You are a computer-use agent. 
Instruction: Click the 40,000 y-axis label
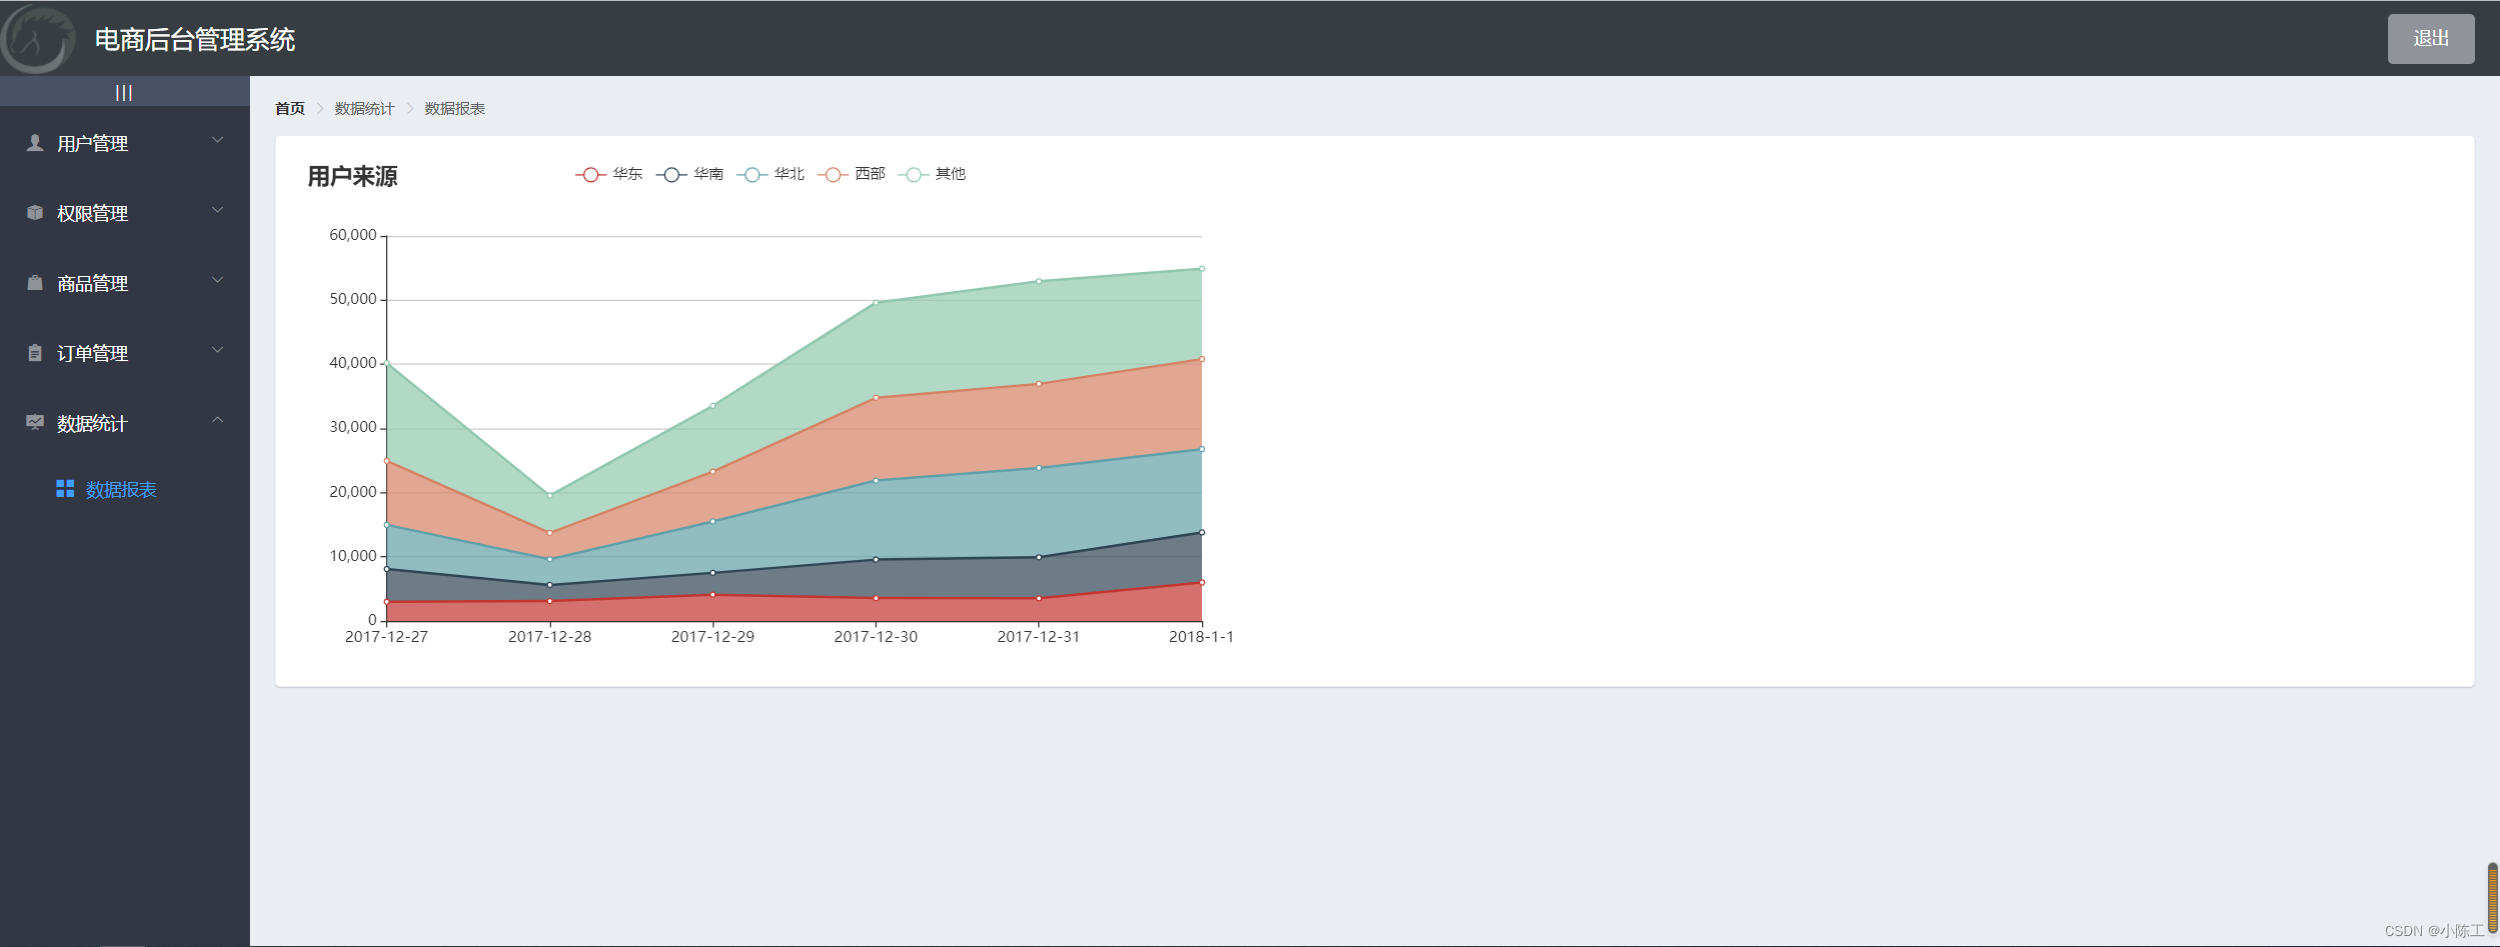coord(353,363)
